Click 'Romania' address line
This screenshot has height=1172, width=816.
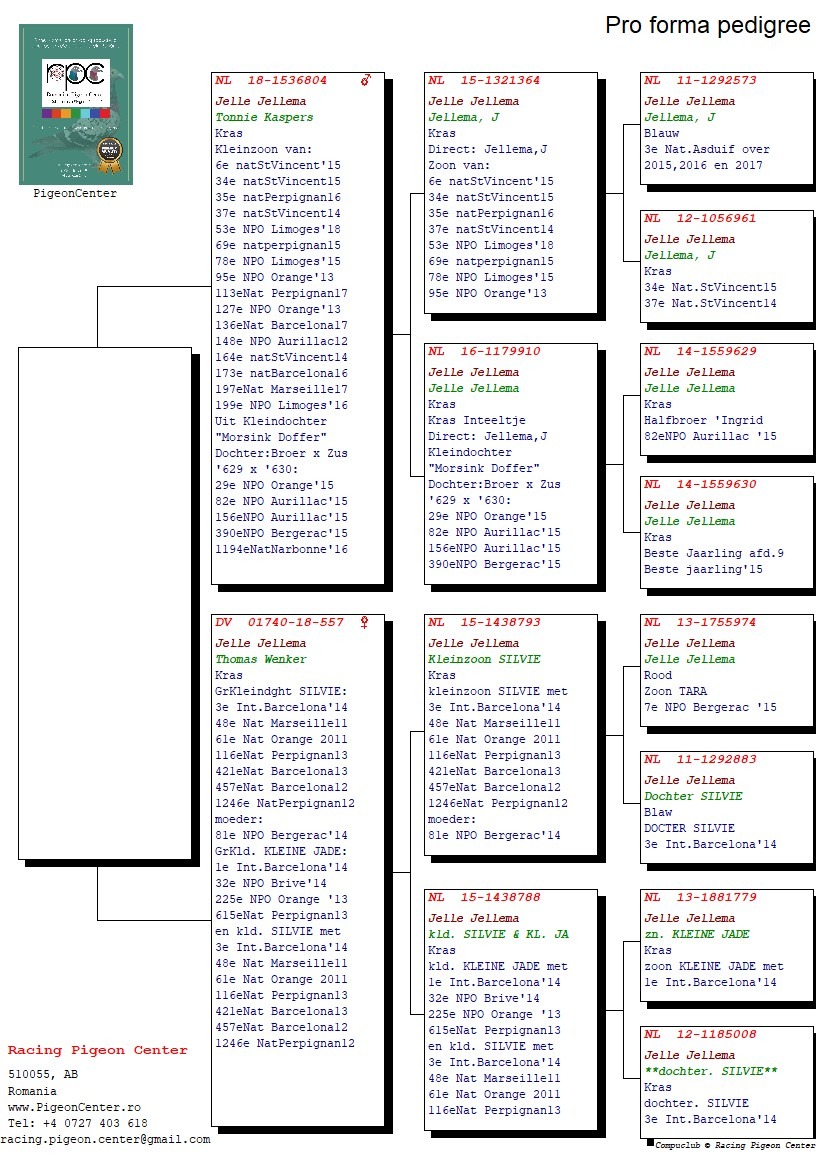(32, 1091)
